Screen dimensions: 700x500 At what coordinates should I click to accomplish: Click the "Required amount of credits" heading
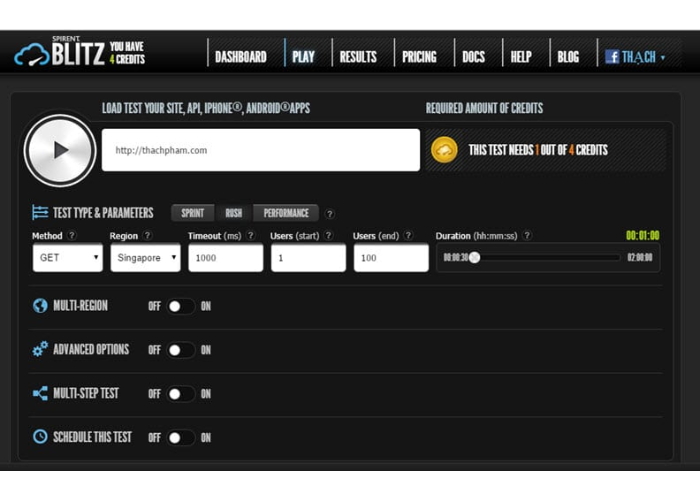point(484,108)
